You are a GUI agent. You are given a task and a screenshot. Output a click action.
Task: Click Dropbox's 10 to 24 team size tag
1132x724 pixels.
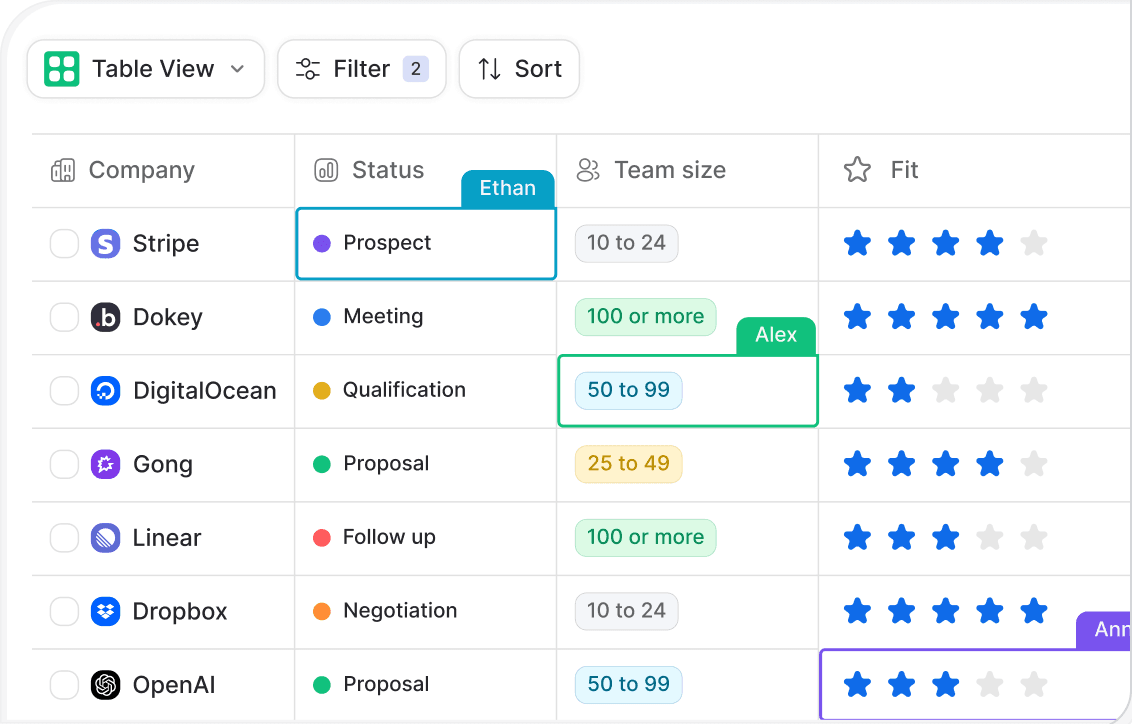[x=627, y=611]
